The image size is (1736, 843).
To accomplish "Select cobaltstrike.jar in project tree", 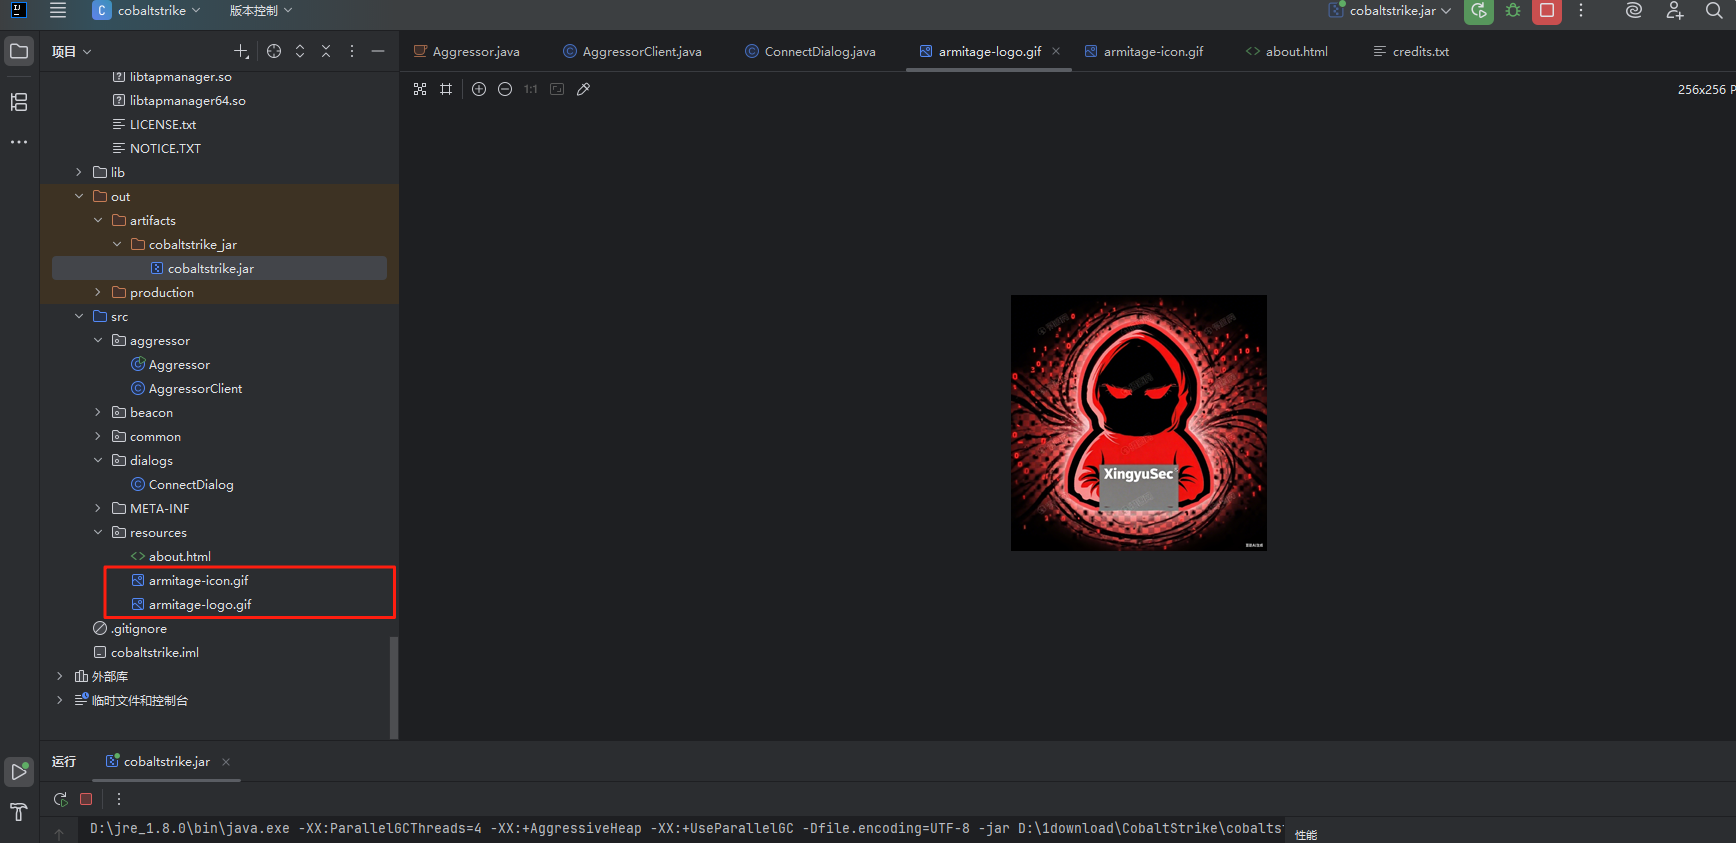I will coord(219,268).
